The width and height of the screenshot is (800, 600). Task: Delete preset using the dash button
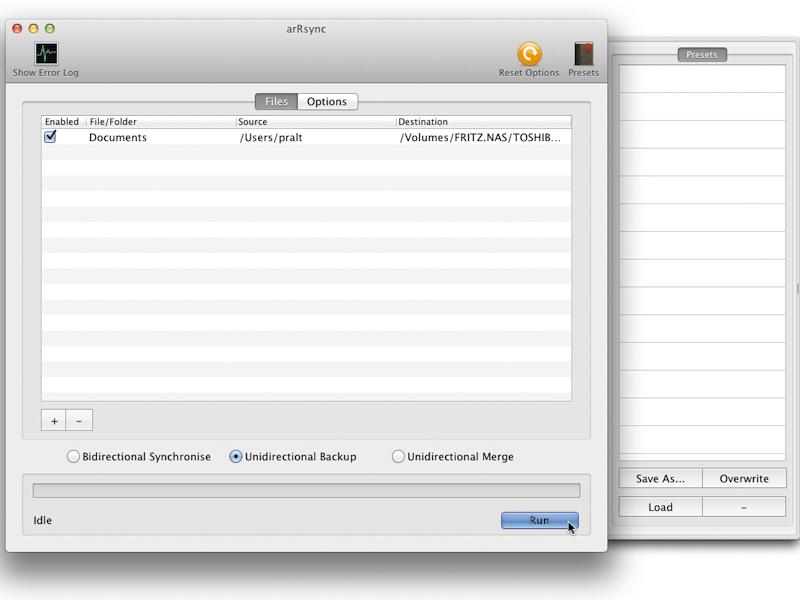coord(744,507)
